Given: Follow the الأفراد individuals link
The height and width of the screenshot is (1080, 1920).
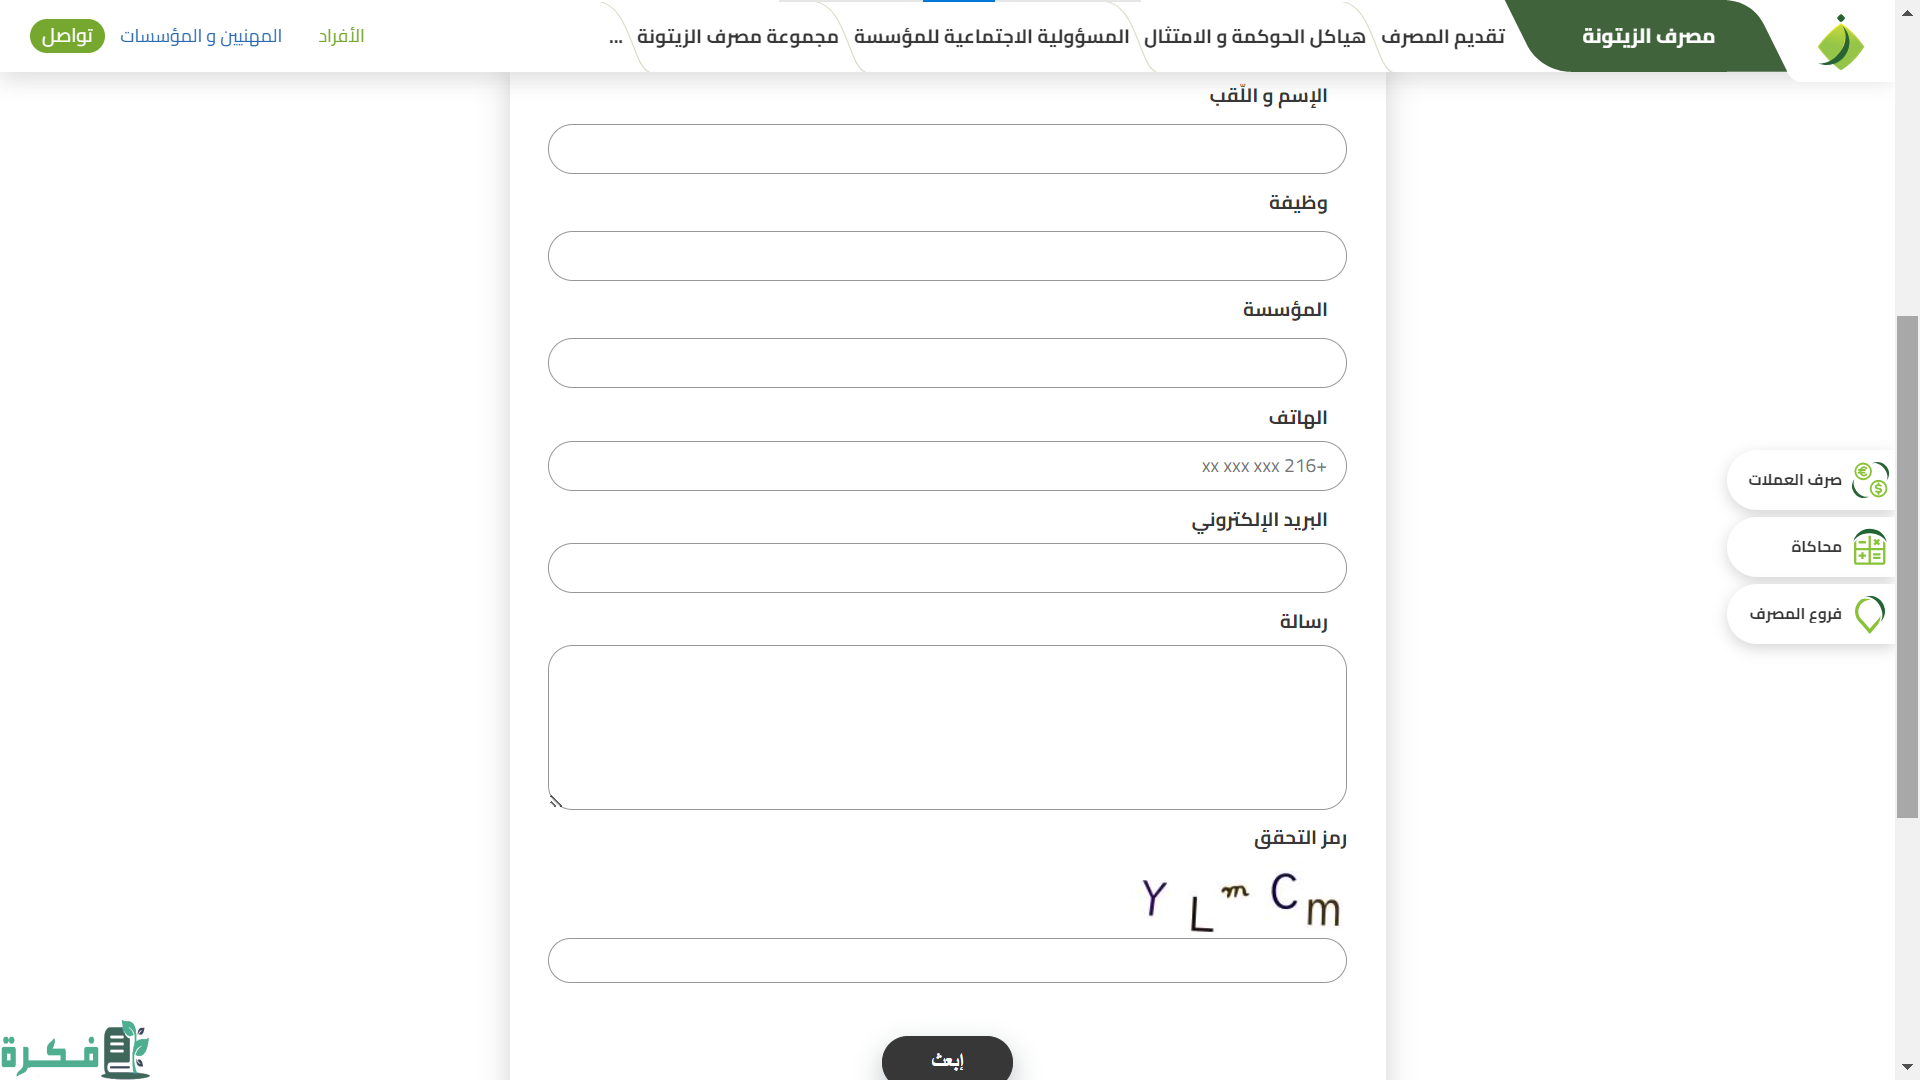Looking at the screenshot, I should [341, 37].
